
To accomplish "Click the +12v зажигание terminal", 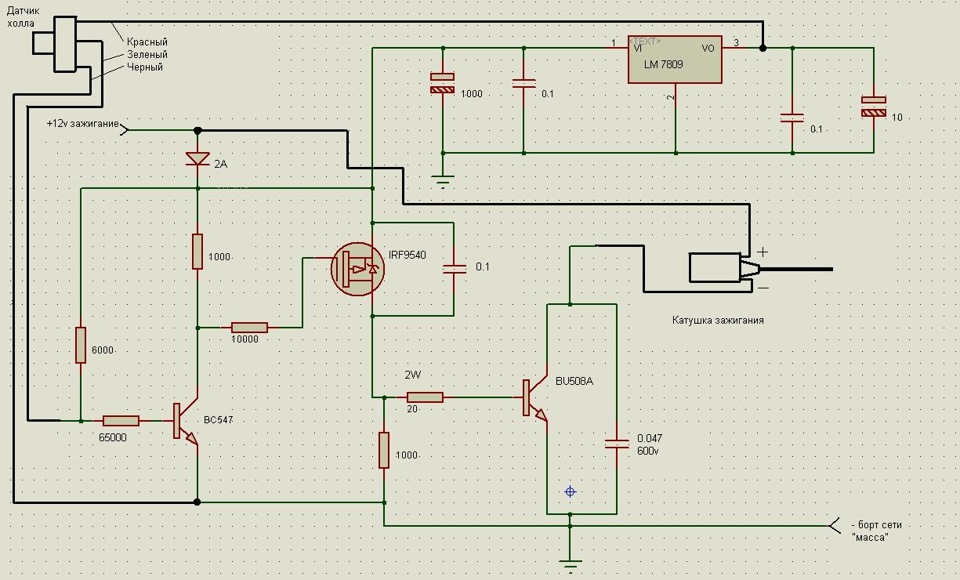I will pos(124,130).
